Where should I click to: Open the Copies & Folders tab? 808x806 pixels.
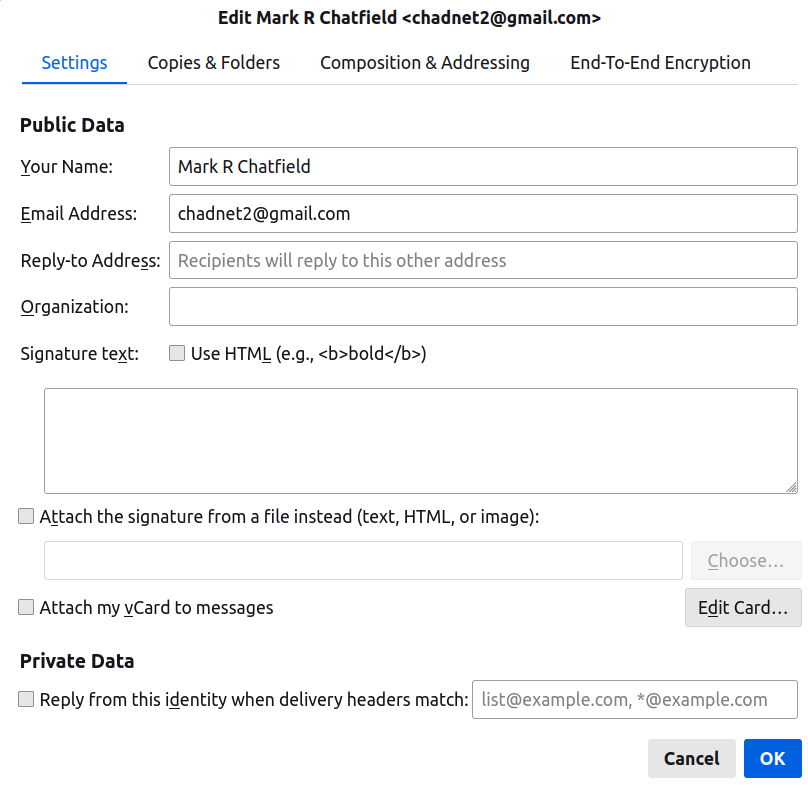click(214, 63)
